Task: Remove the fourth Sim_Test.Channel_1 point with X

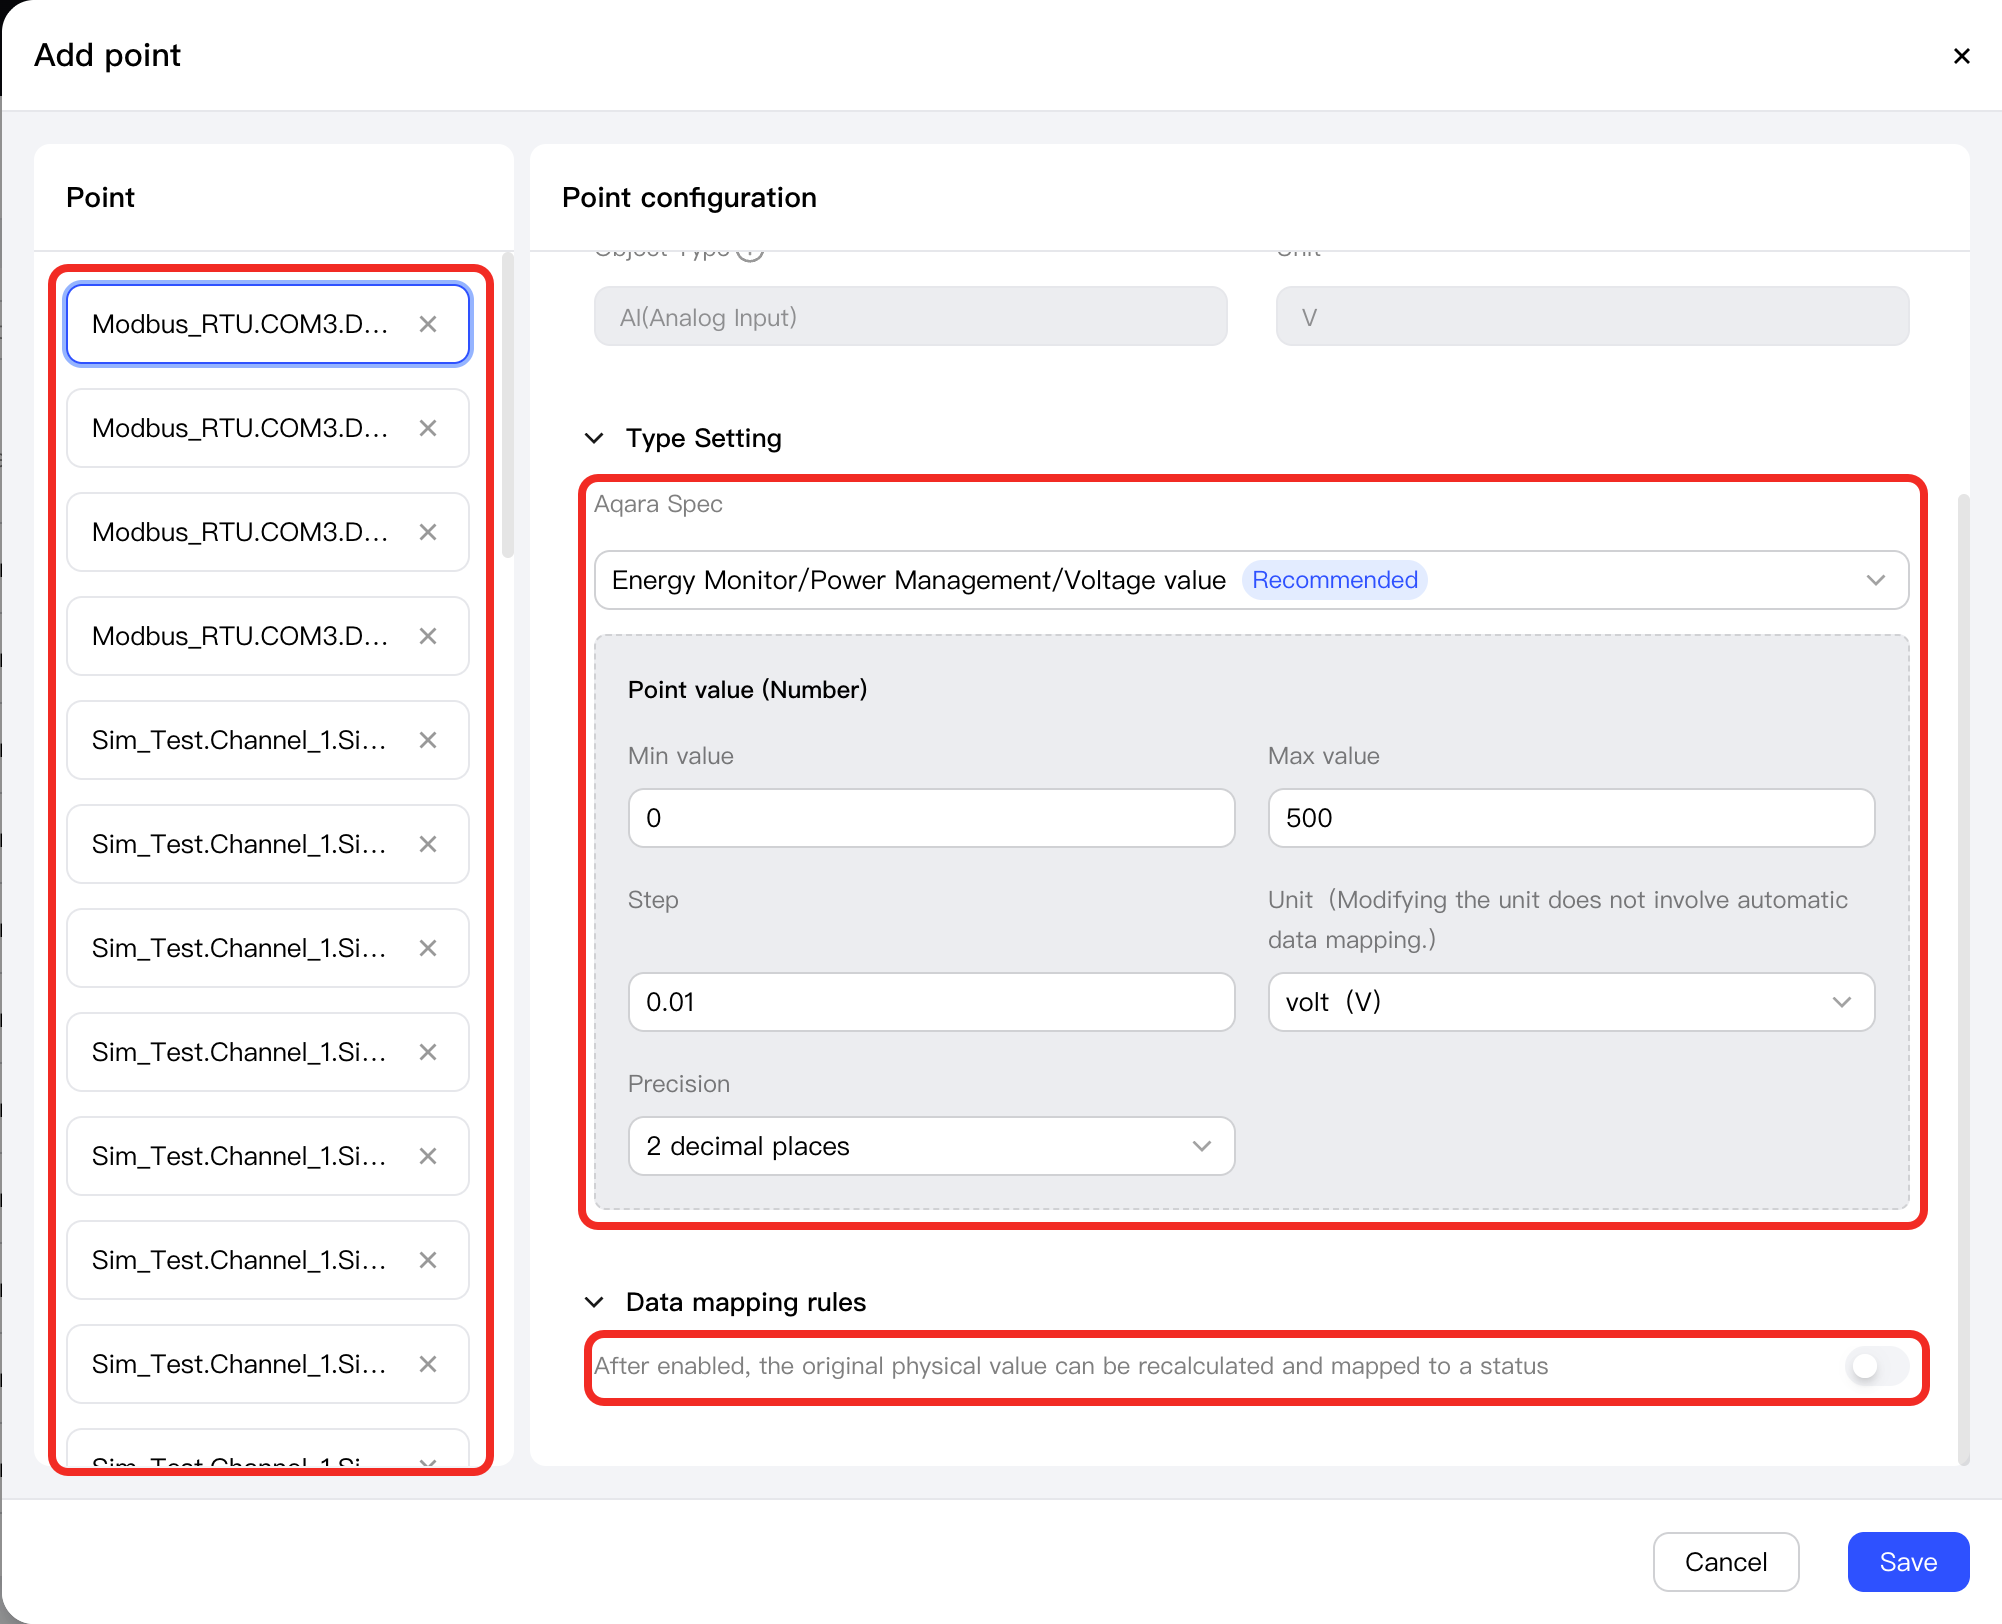Action: [x=428, y=1052]
